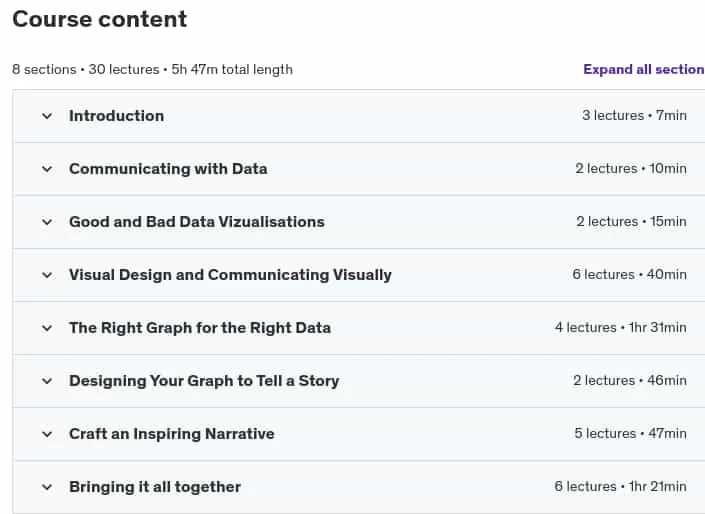
Task: Expand Communicating with Data chevron
Action: [47, 169]
